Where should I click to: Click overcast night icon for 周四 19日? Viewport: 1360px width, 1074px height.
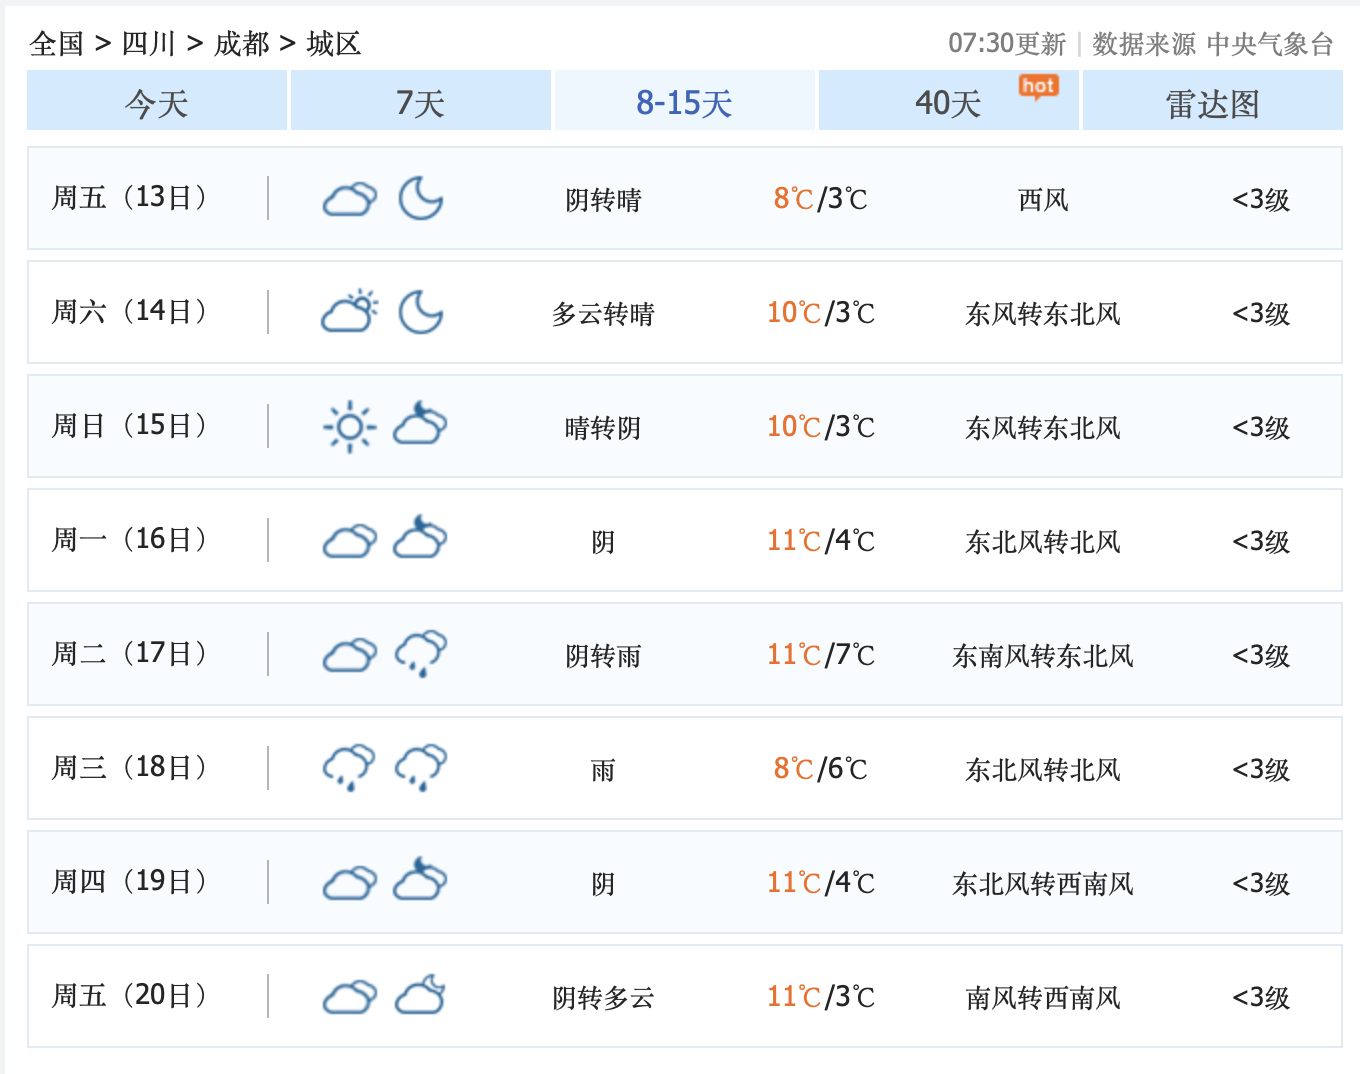click(x=420, y=880)
